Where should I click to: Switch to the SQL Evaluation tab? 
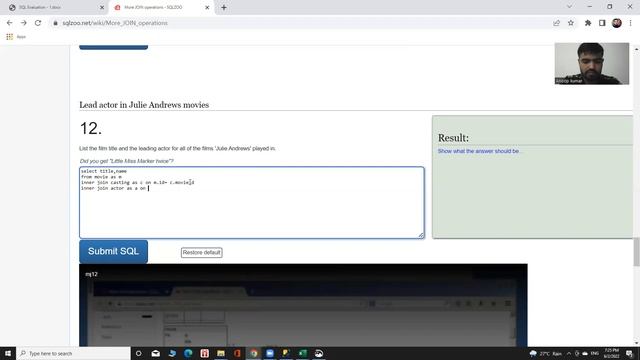click(x=54, y=7)
